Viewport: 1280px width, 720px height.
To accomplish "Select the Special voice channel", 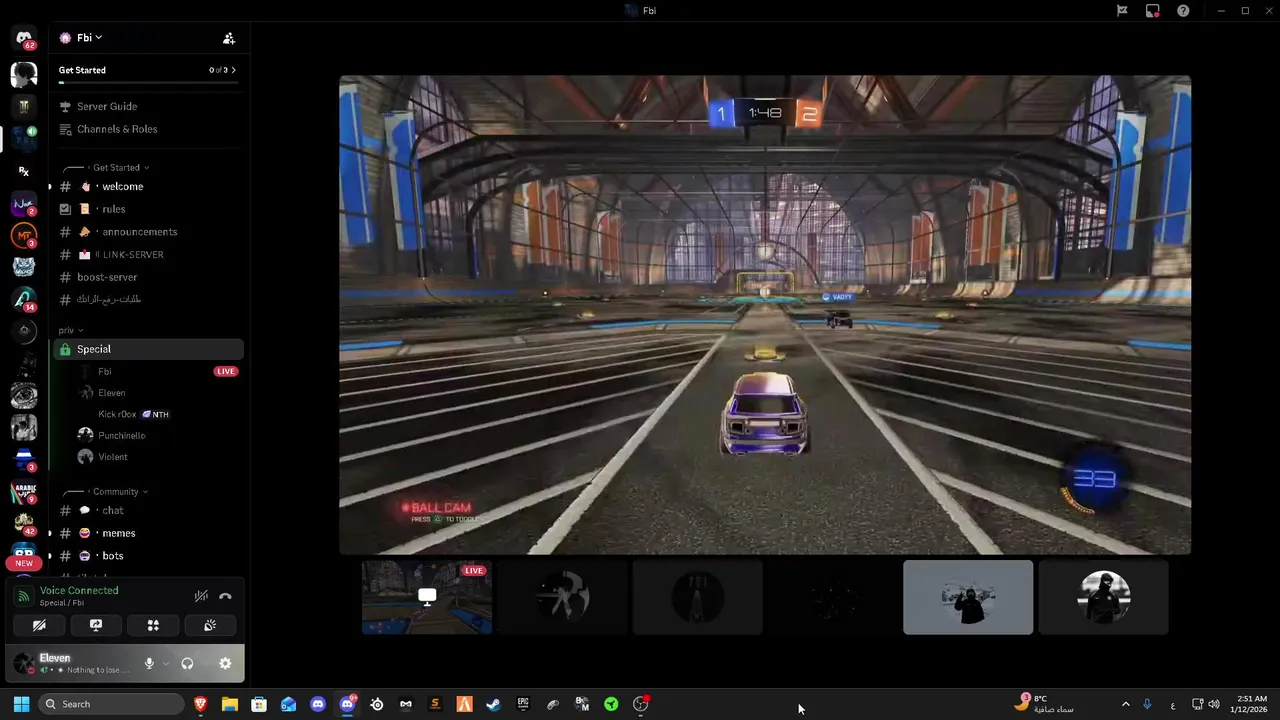I will coord(148,349).
